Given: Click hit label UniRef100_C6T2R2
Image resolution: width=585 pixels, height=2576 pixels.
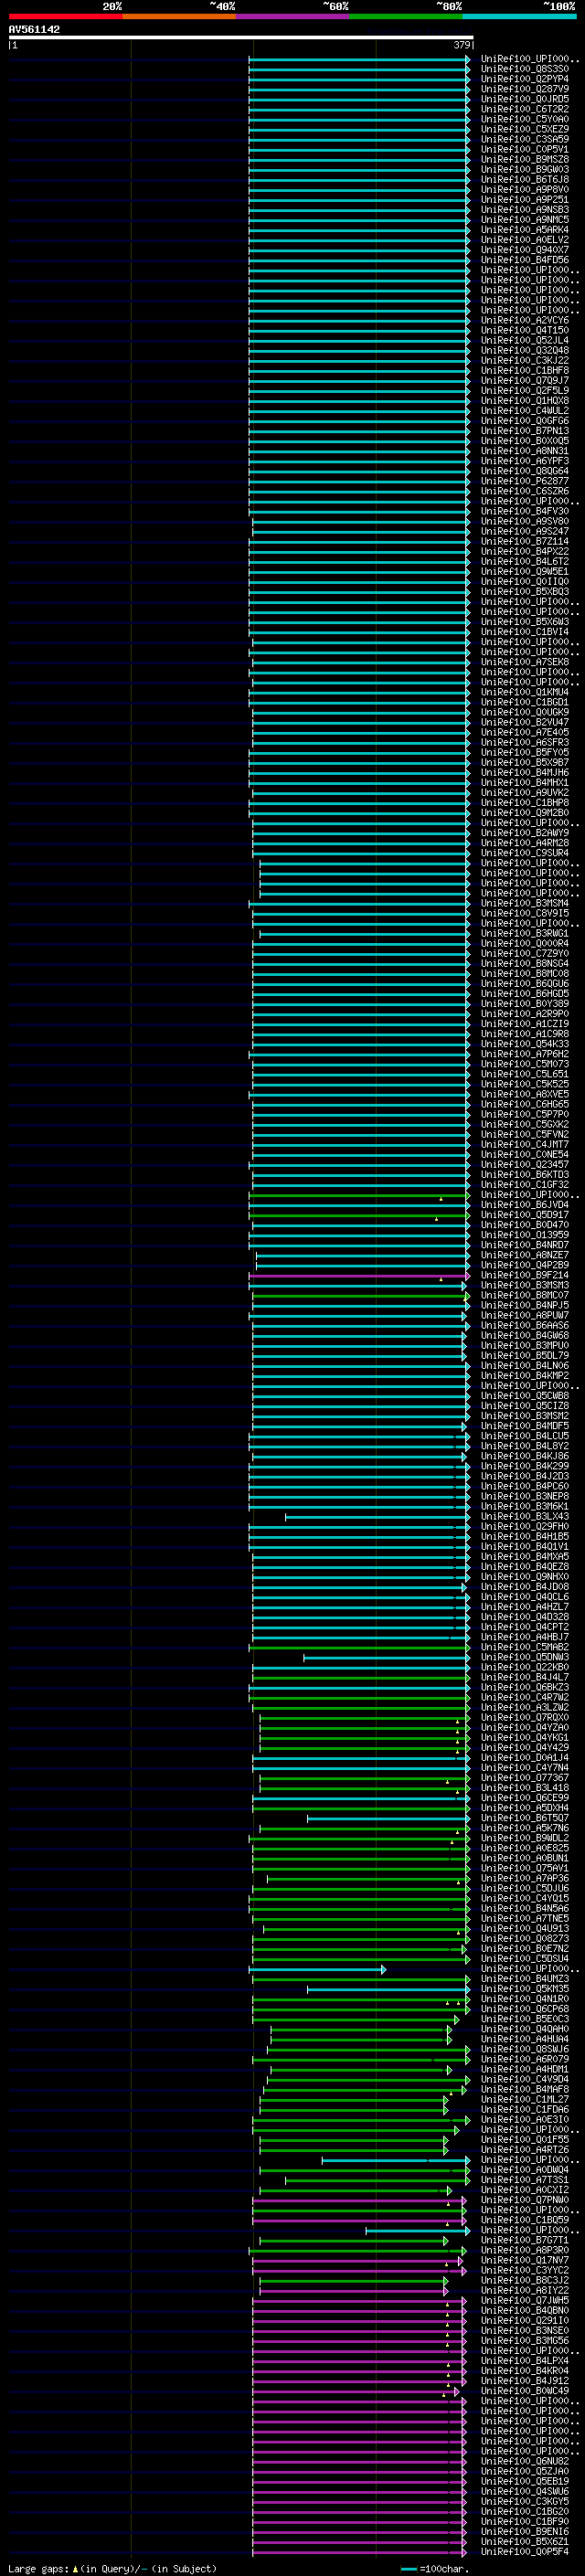Looking at the screenshot, I should pos(524,109).
